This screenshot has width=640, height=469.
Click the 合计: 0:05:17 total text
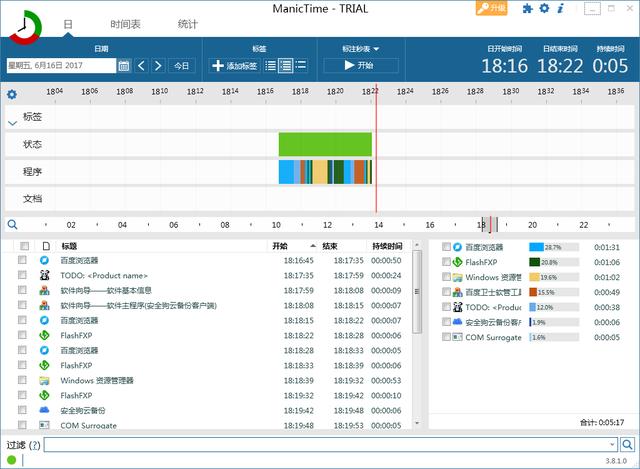[602, 422]
